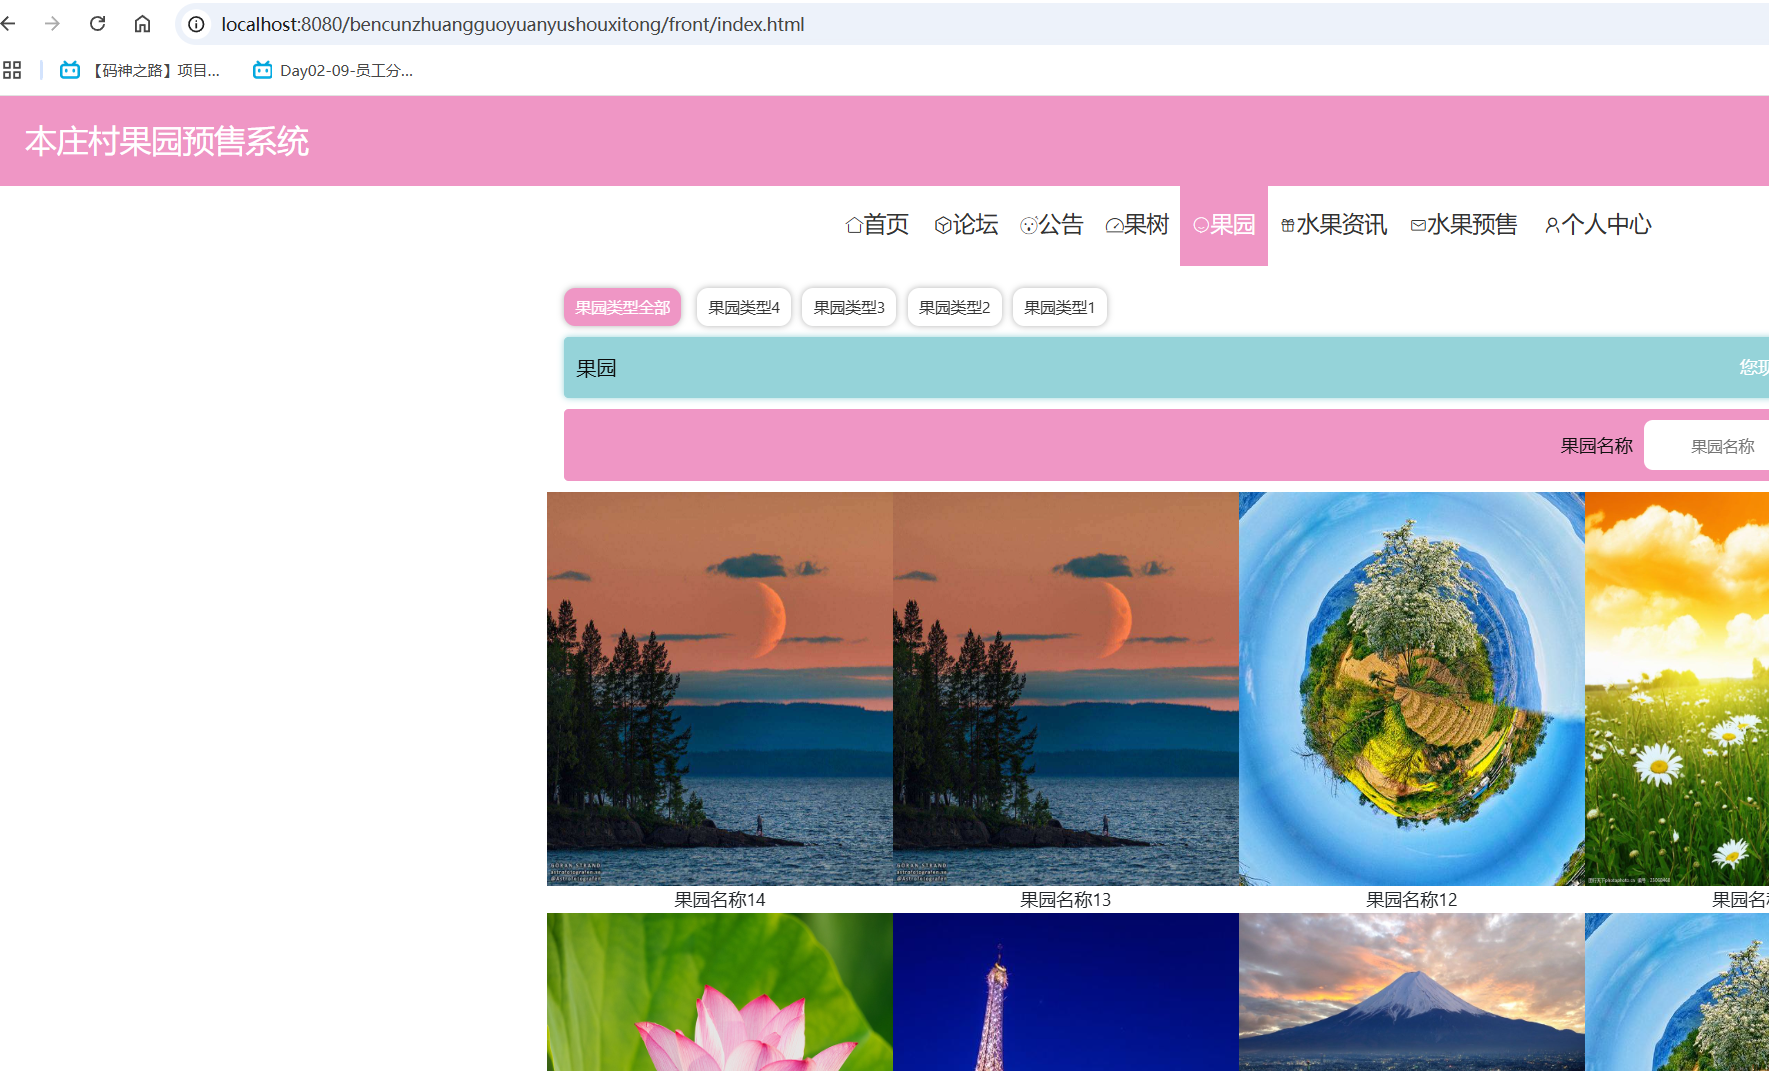This screenshot has width=1769, height=1071.
Task: Open the browser home page icon
Action: [142, 24]
